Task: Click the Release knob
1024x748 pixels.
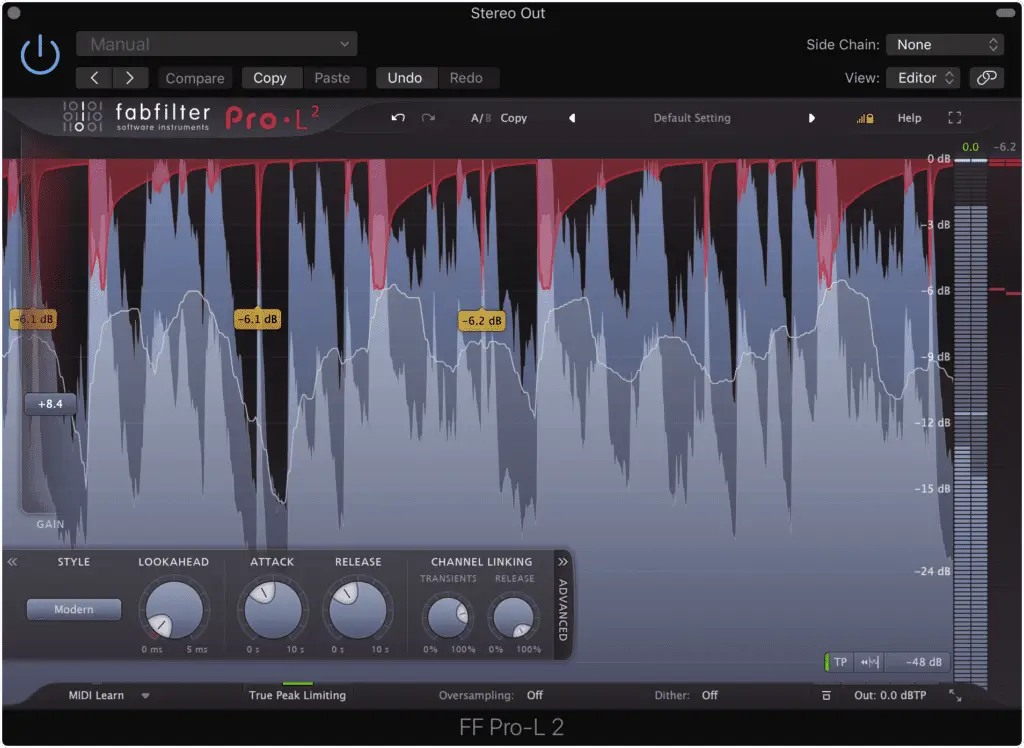Action: 358,610
